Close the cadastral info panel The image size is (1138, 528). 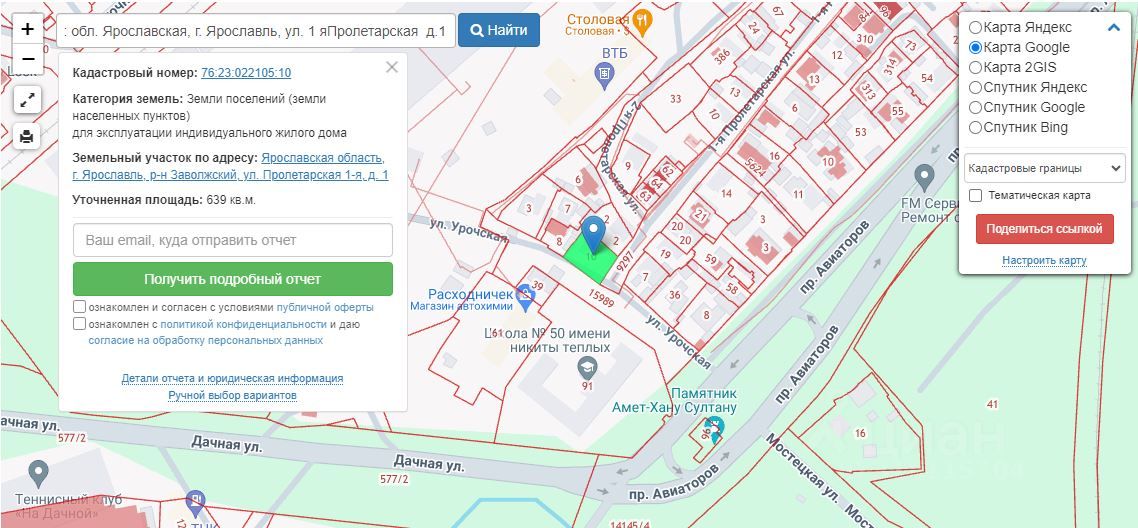[x=392, y=67]
